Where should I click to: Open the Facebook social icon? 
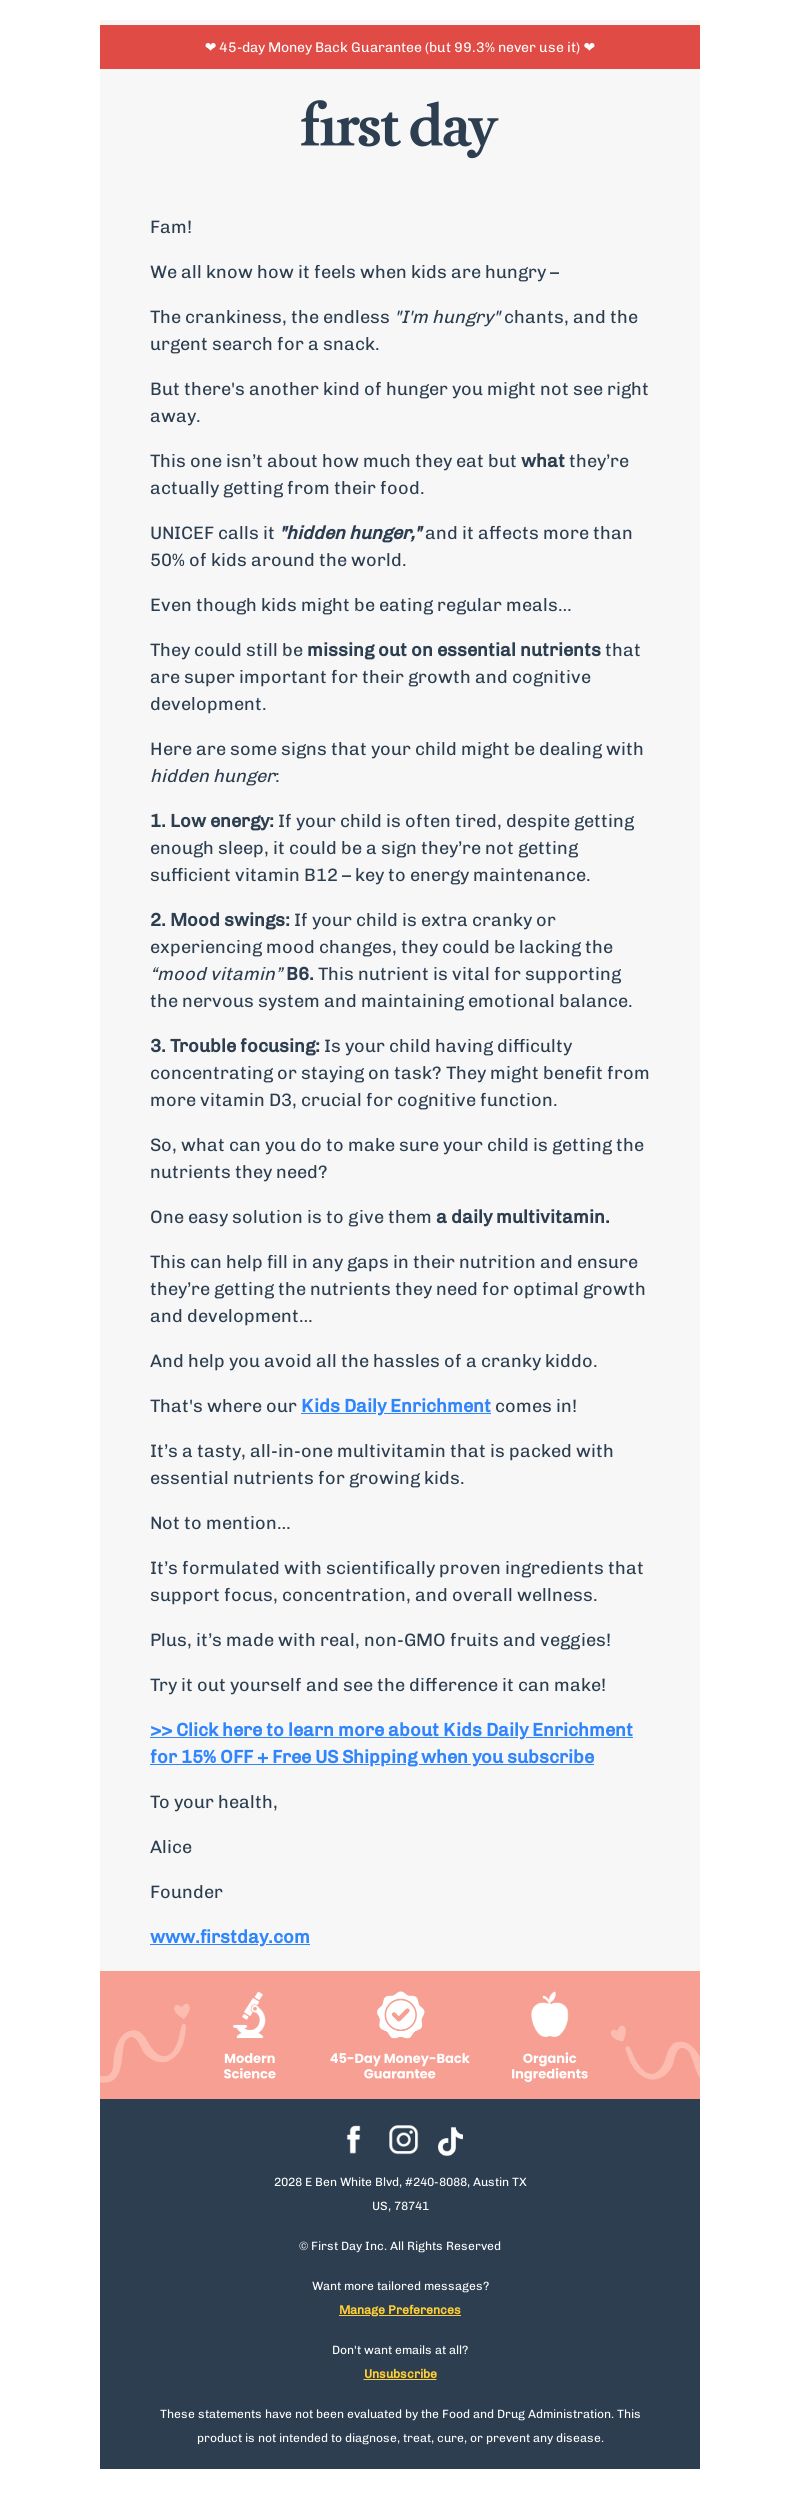(x=353, y=2140)
